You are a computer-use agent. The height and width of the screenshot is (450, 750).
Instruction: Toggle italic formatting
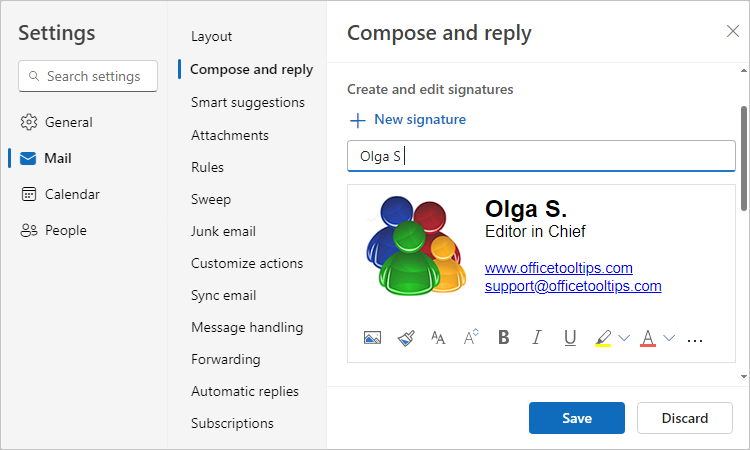tap(537, 338)
